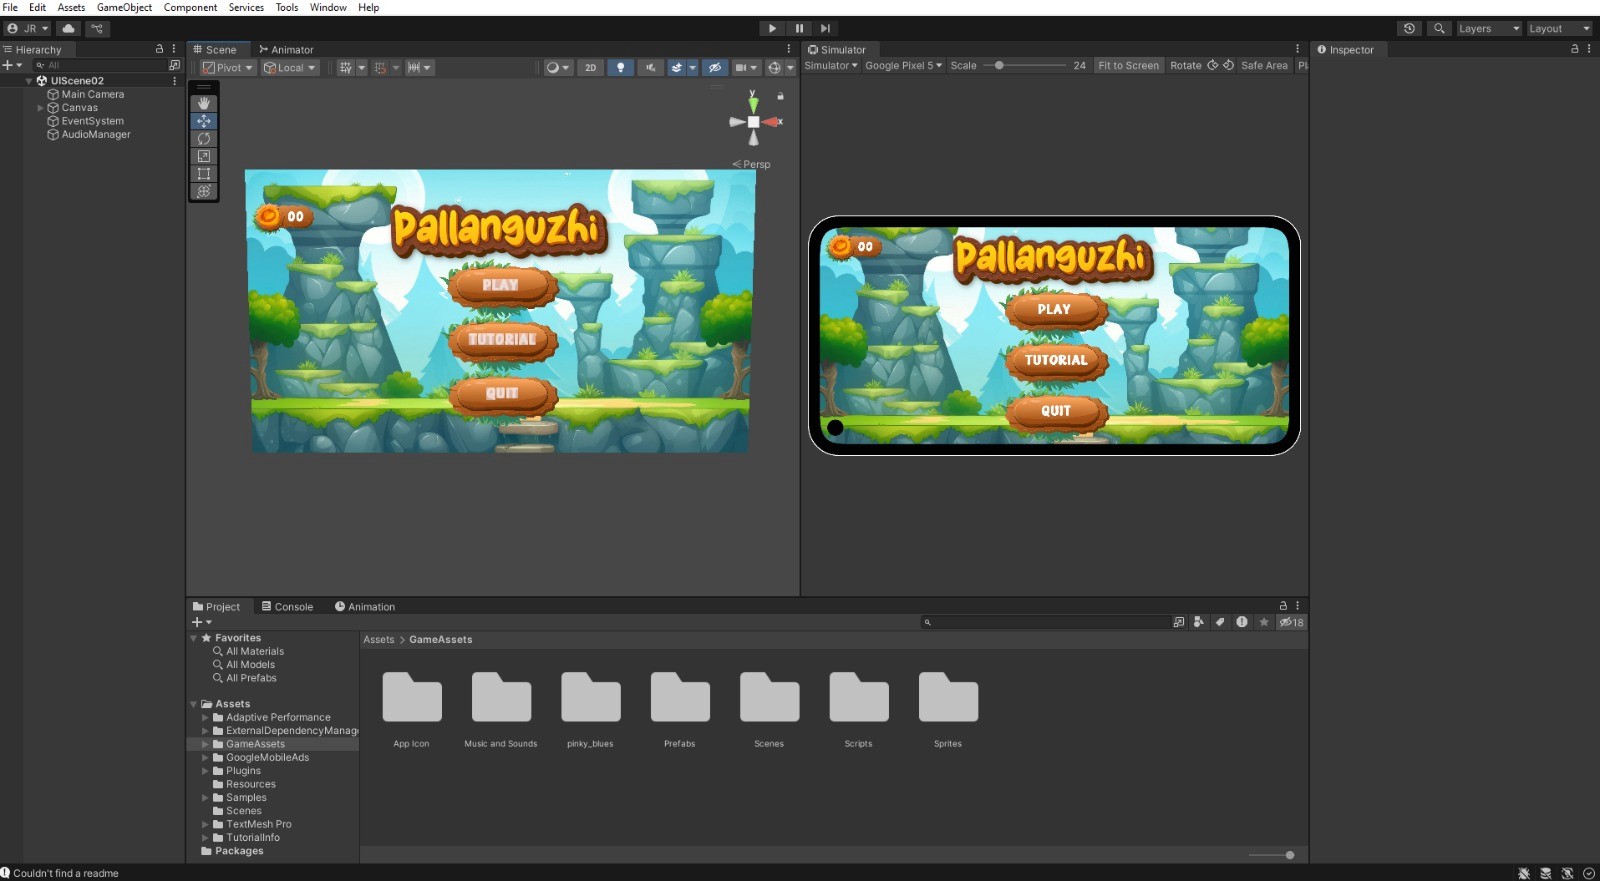Screen dimensions: 1600x881
Task: Toggle scene lighting bulb button
Action: pos(620,67)
